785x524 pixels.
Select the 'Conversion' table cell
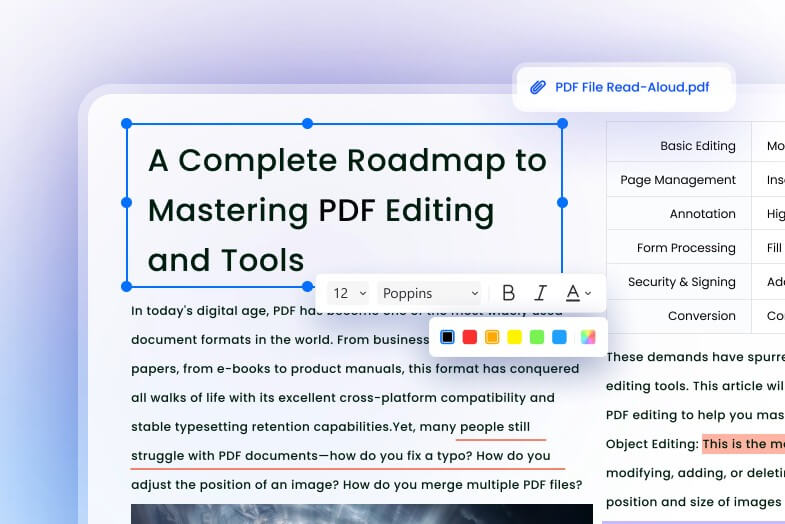click(679, 316)
